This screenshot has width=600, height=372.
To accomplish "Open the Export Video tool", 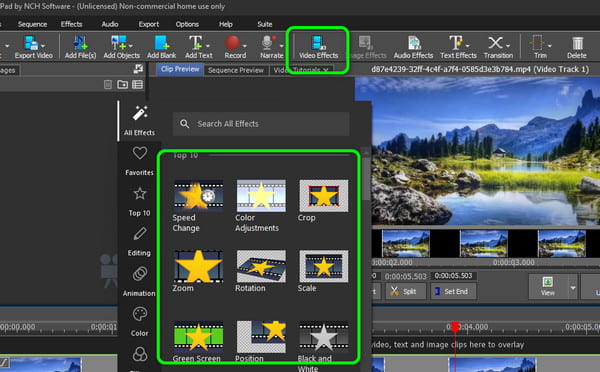I will tap(33, 47).
